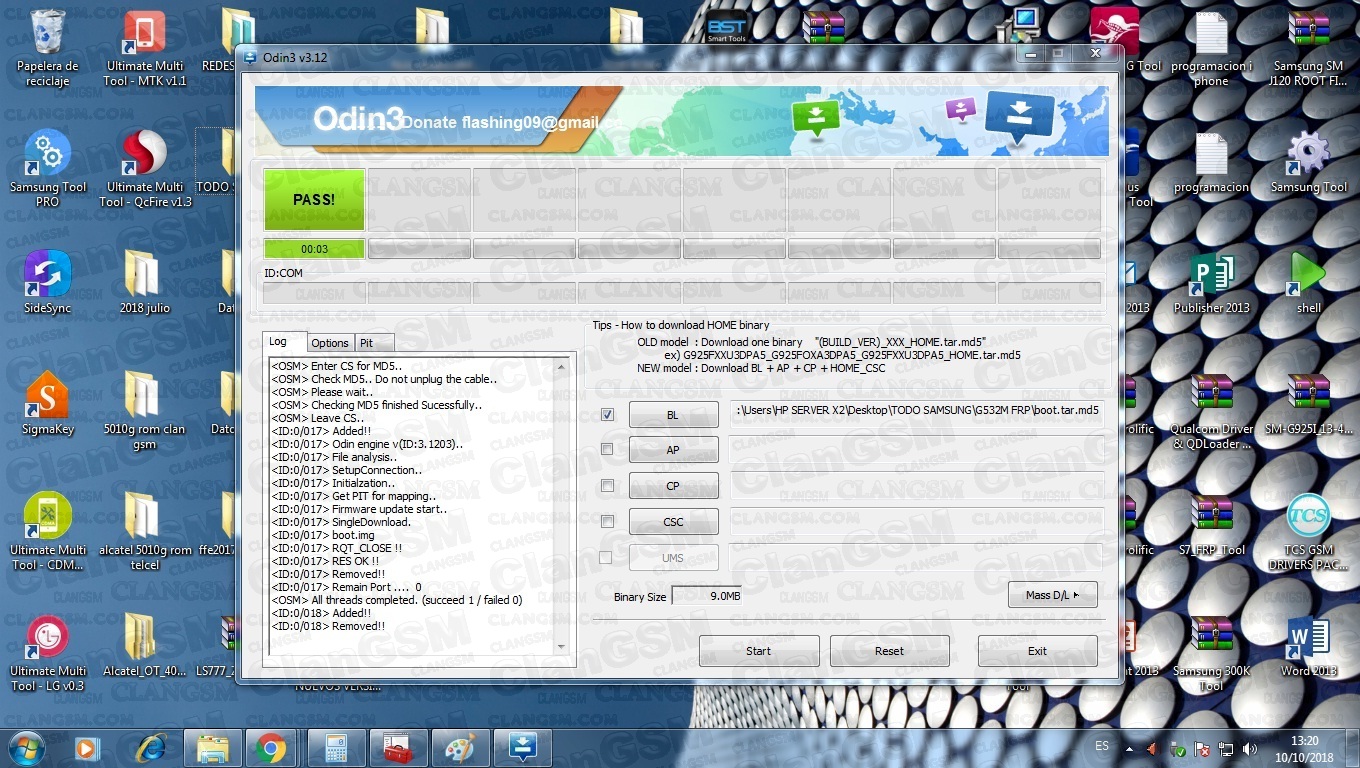
Task: Click the Exit button in Odin3
Action: pos(1037,651)
